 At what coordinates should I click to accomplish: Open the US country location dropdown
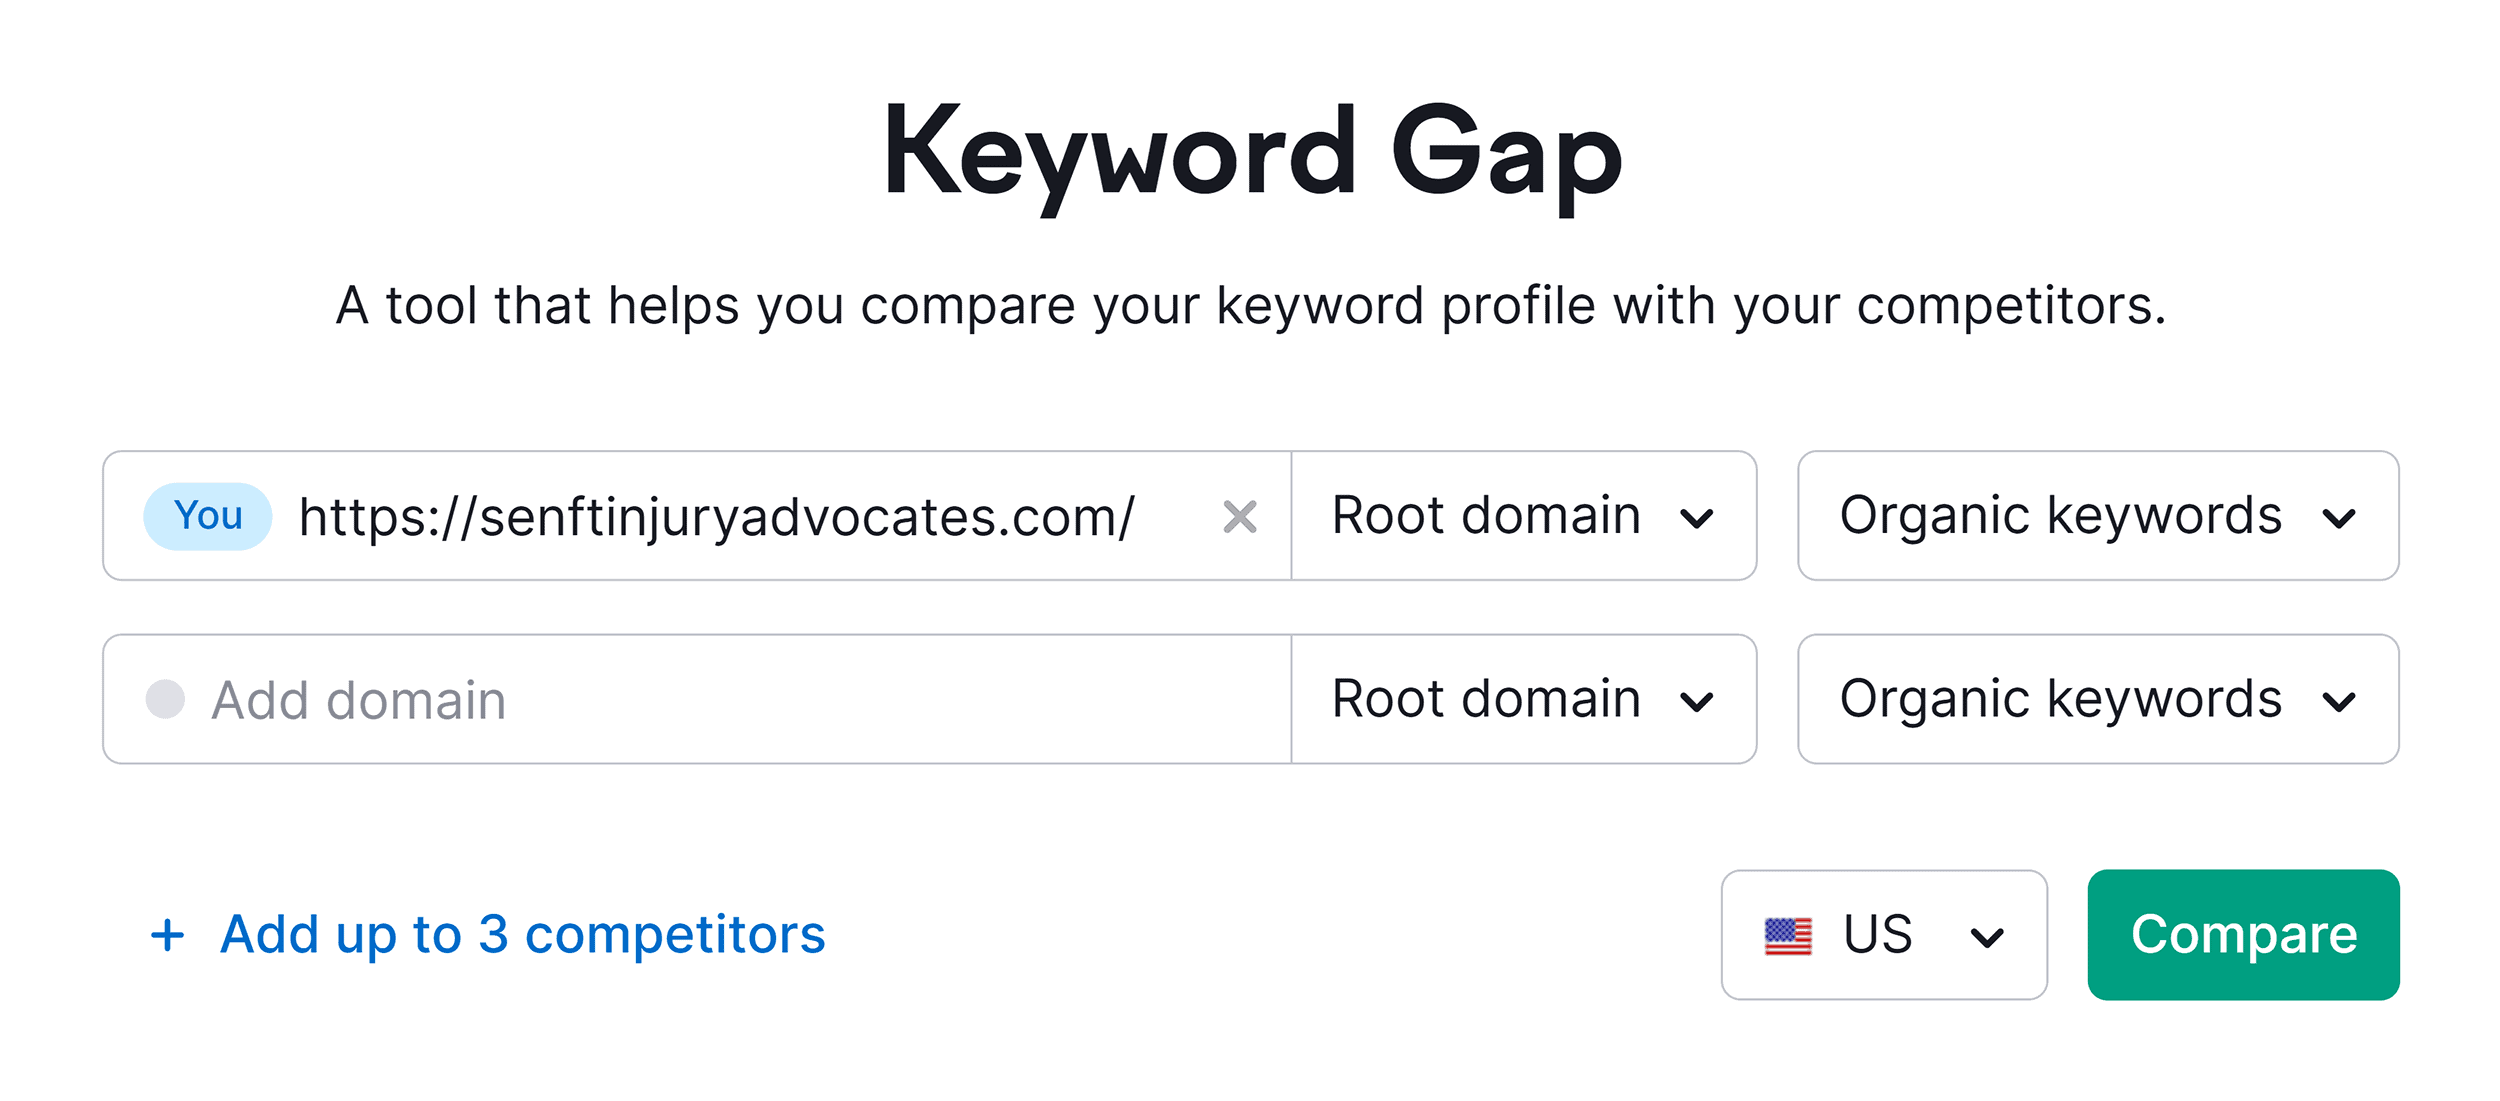(1885, 935)
